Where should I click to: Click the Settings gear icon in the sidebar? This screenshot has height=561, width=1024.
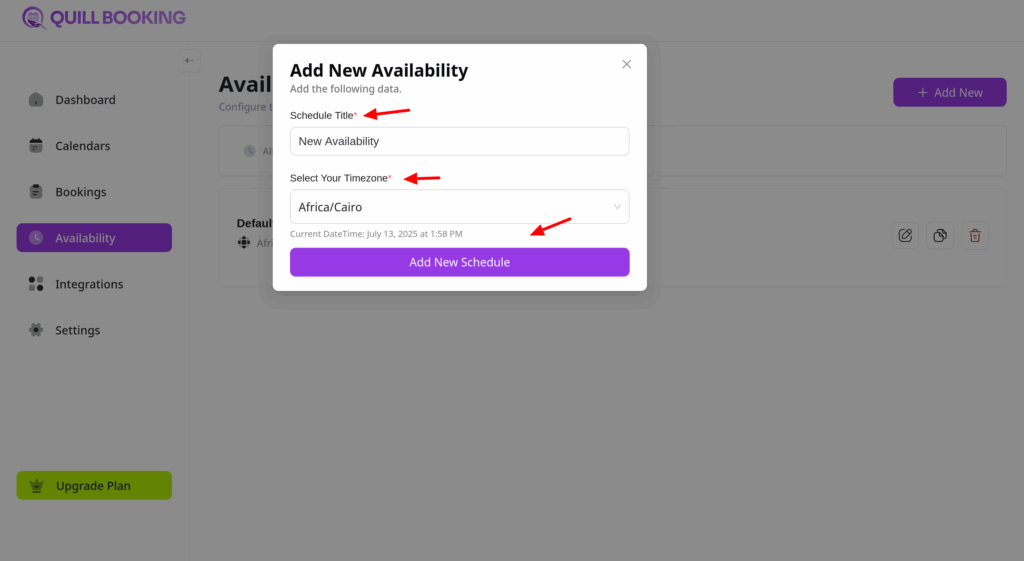click(x=36, y=330)
